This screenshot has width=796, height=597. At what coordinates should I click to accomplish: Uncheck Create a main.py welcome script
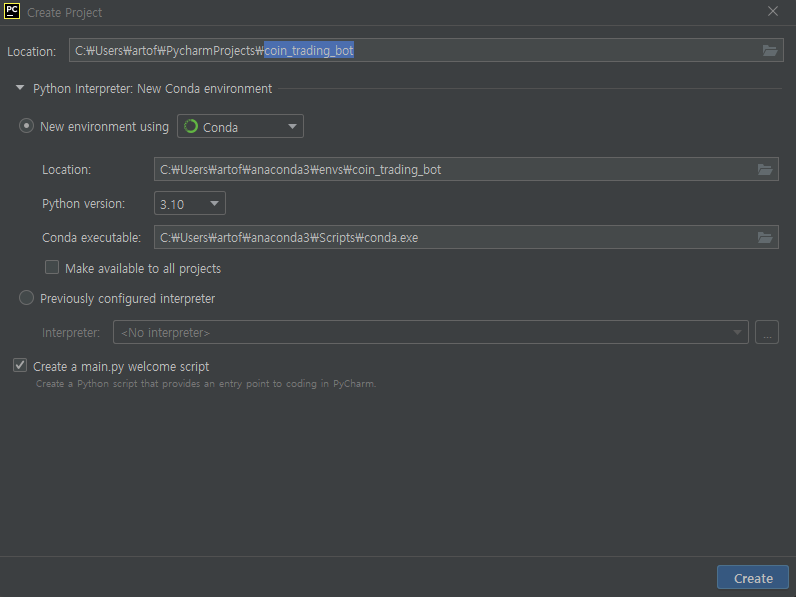20,365
